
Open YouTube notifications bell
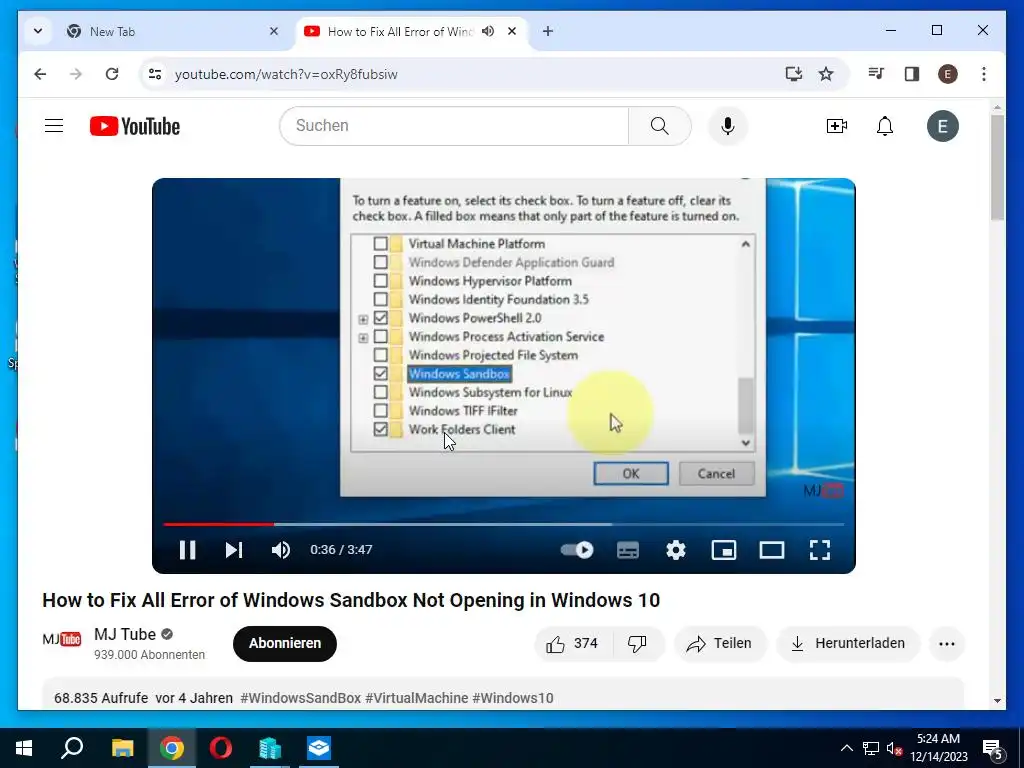coord(885,125)
